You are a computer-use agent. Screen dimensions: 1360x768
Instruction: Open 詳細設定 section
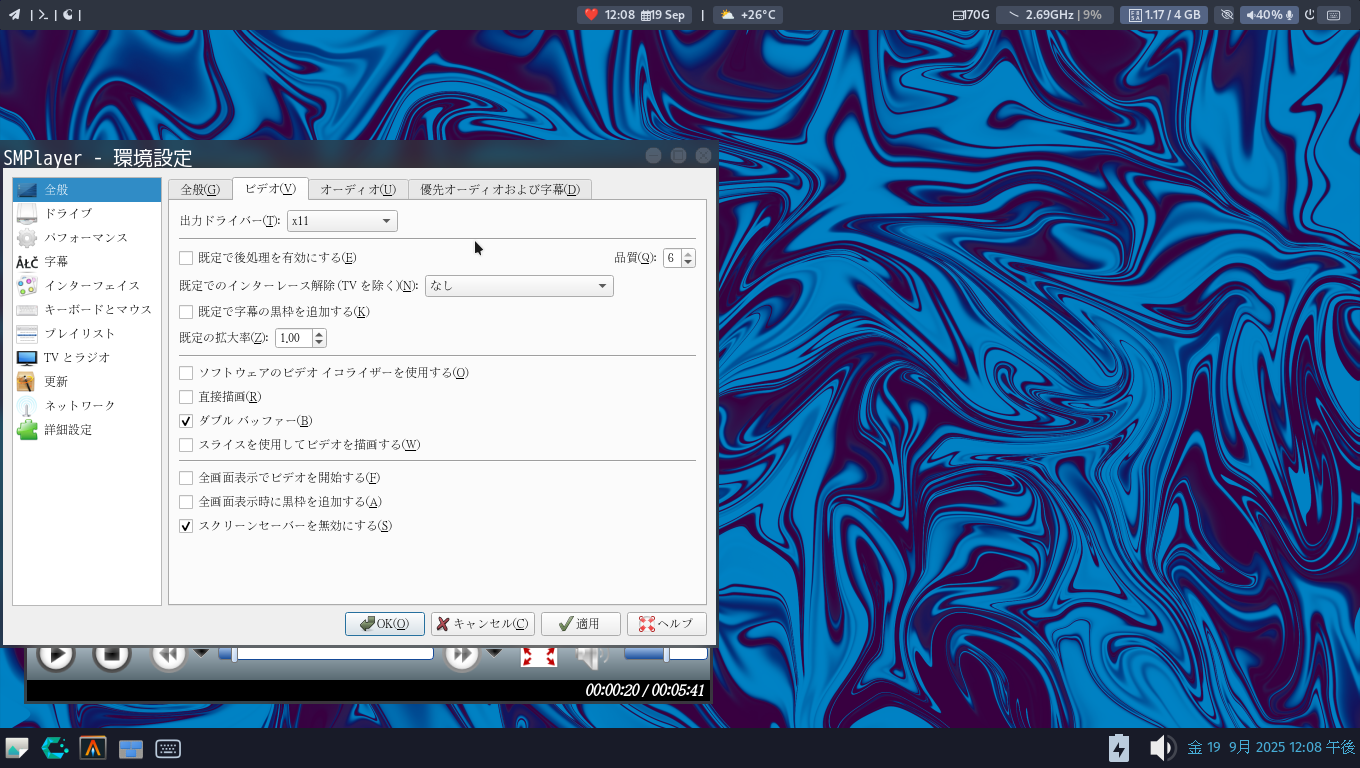pyautogui.click(x=87, y=429)
